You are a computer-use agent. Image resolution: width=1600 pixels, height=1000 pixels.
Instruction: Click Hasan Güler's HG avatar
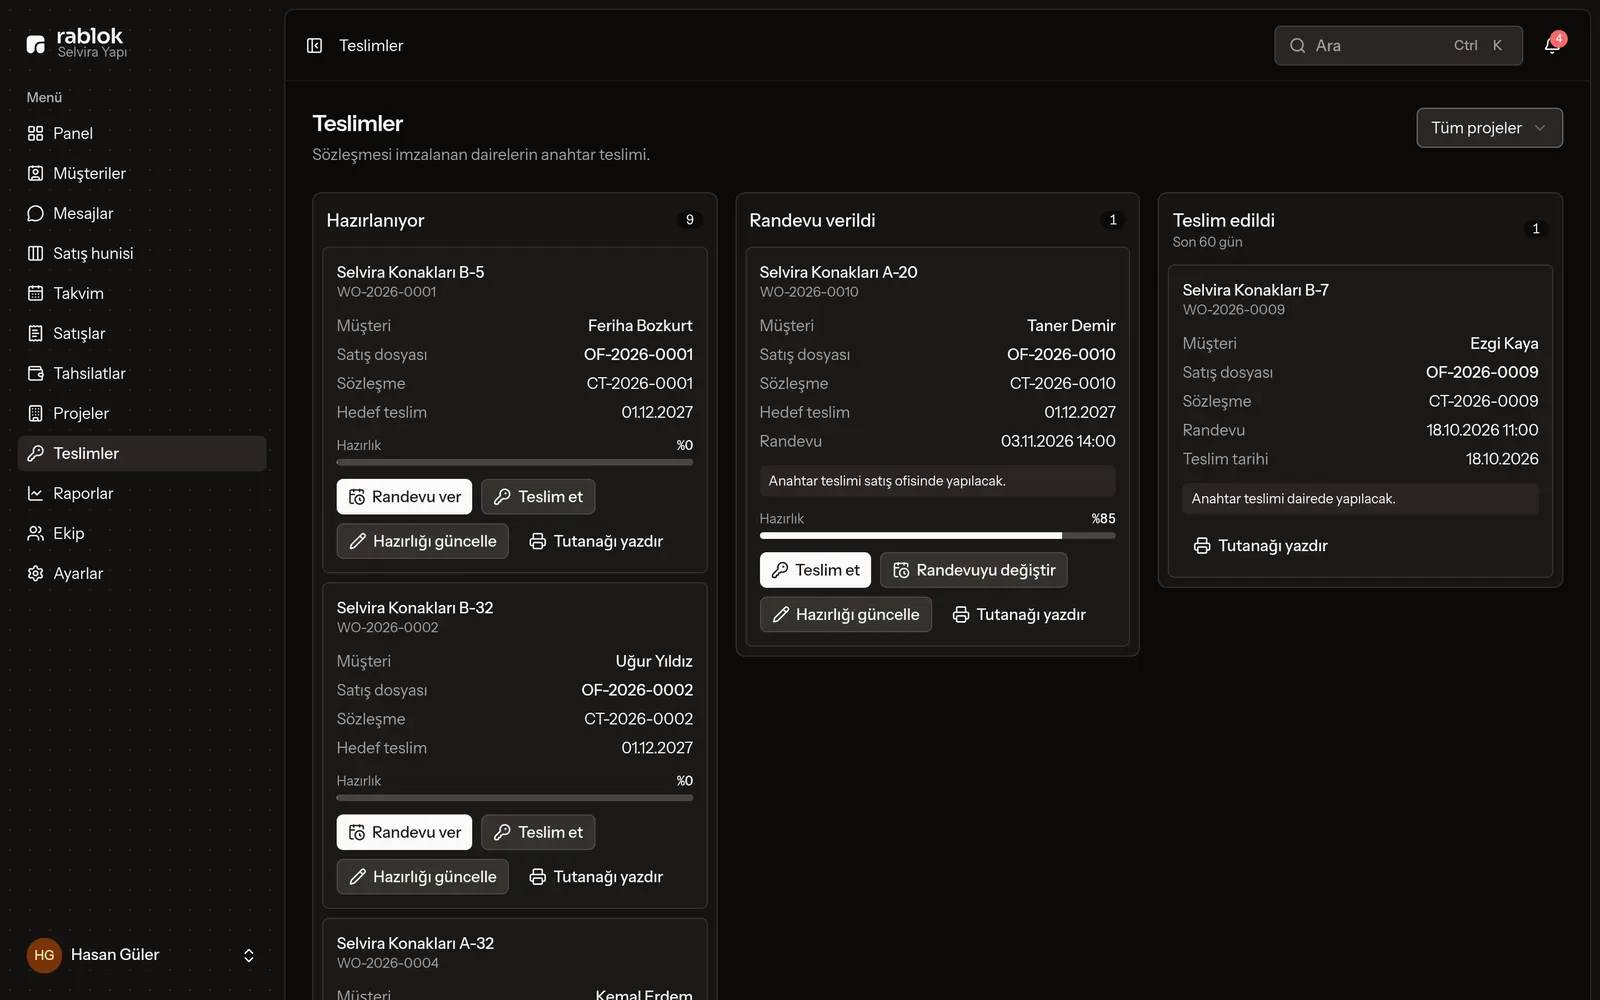[44, 955]
